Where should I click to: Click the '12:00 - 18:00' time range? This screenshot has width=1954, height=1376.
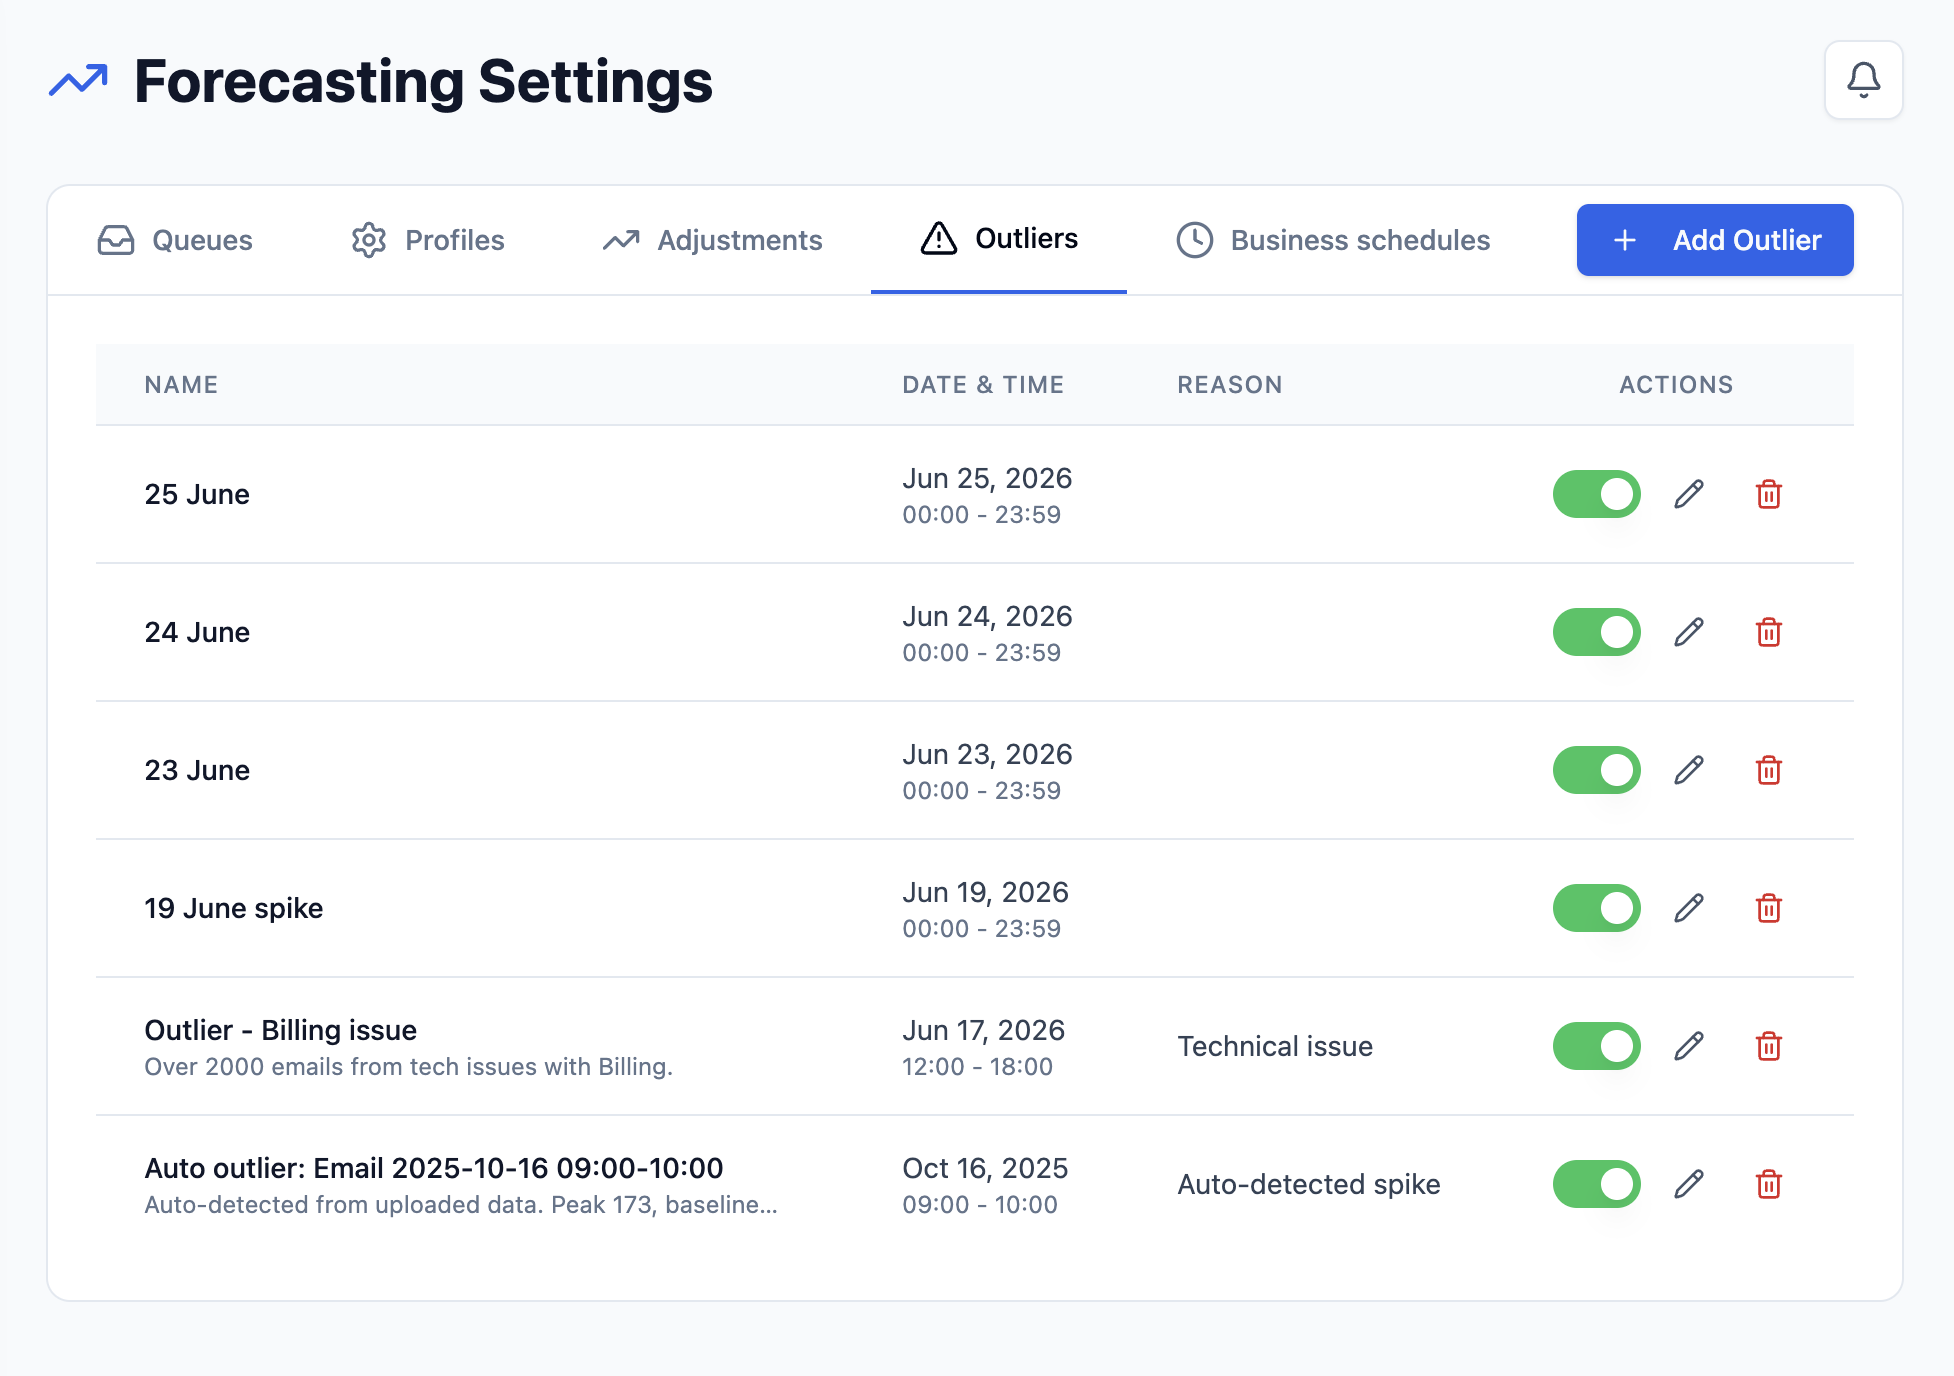[x=977, y=1067]
